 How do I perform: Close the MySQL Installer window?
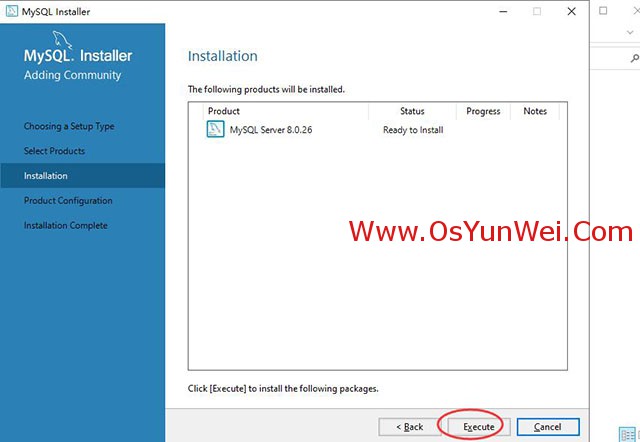(571, 11)
